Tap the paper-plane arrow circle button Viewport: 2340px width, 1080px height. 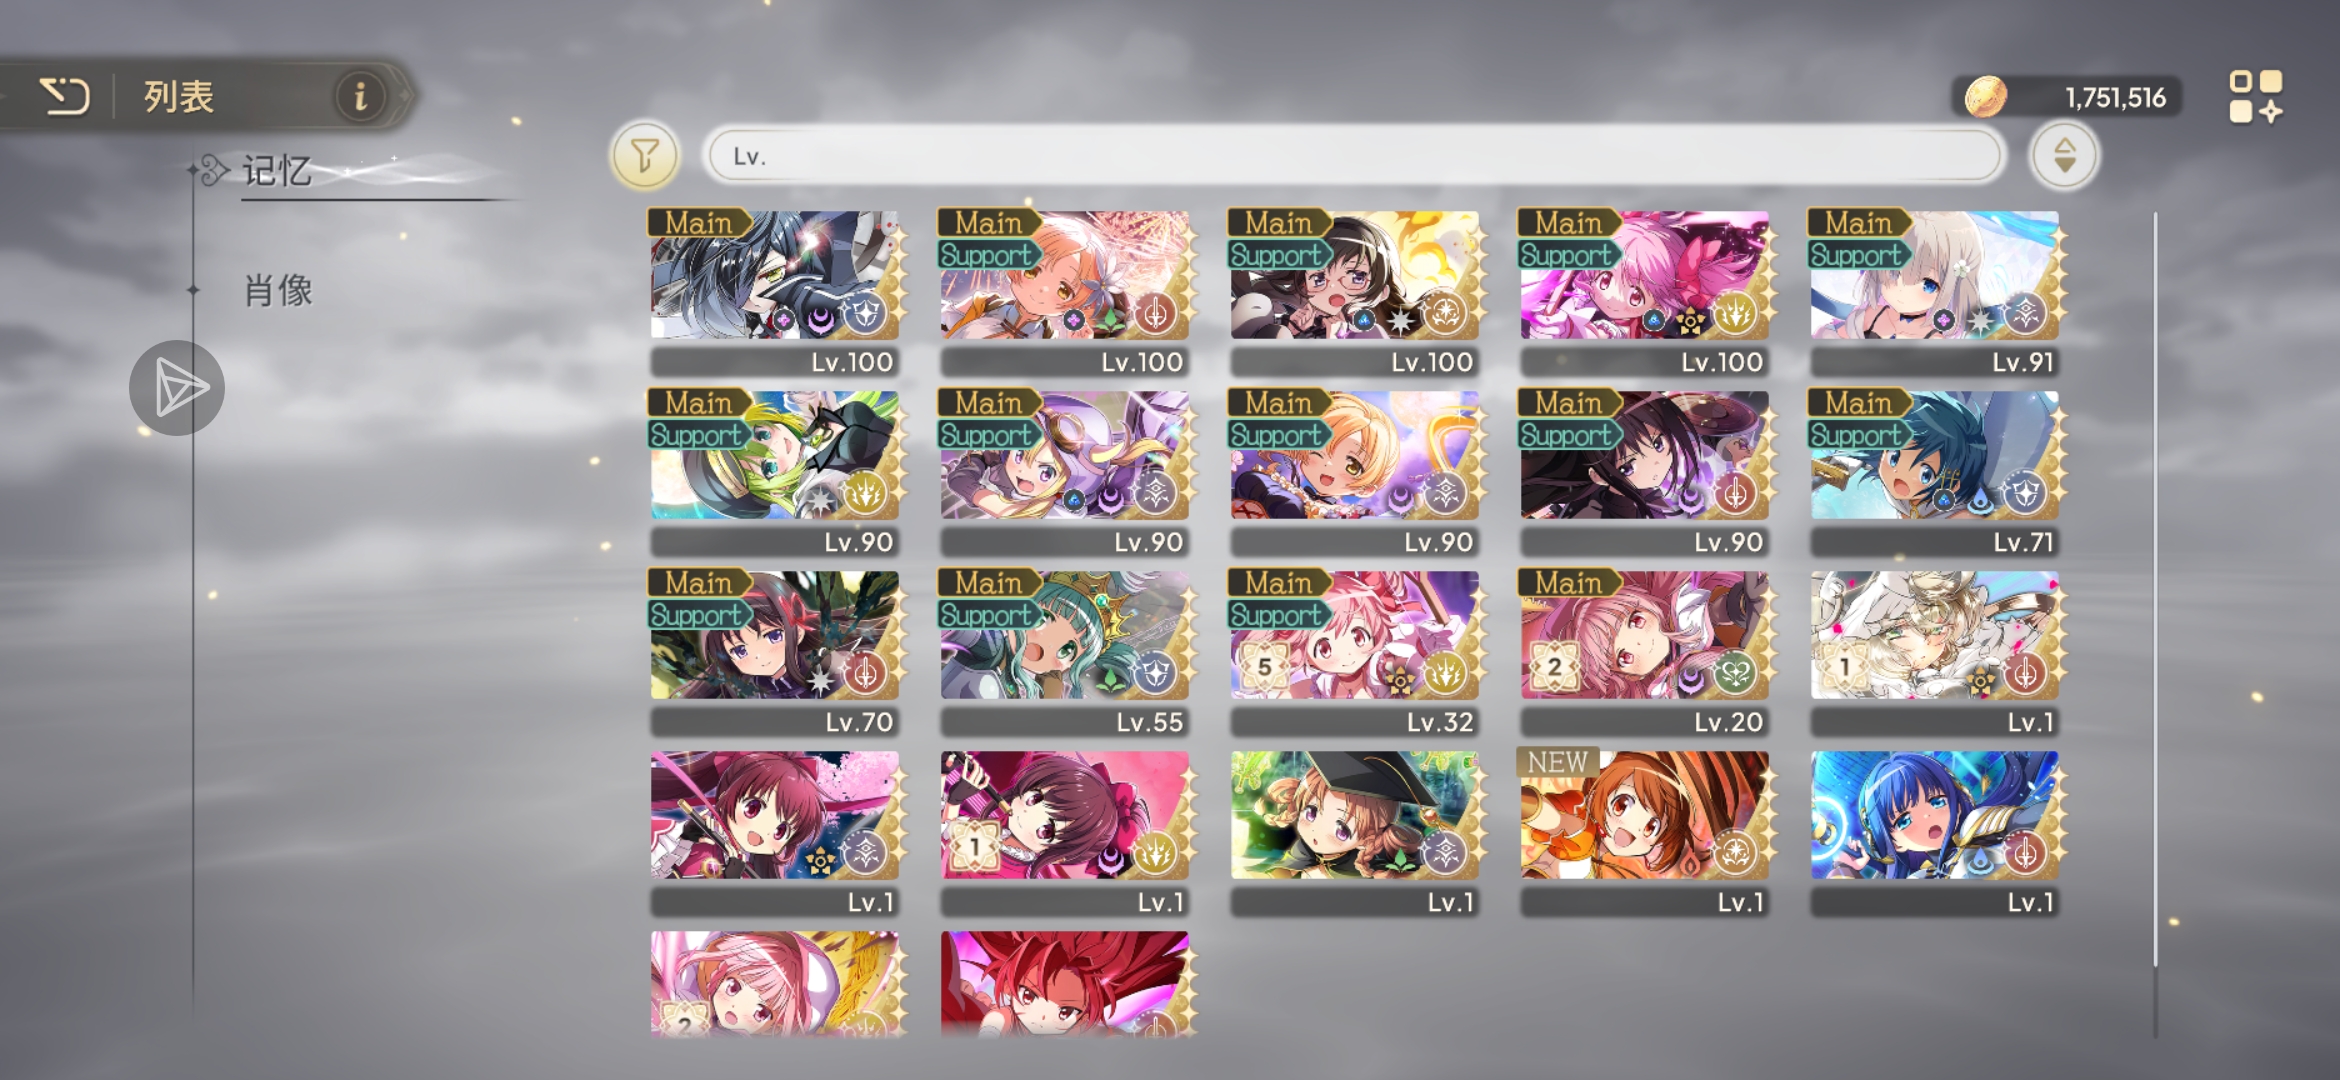coord(177,388)
